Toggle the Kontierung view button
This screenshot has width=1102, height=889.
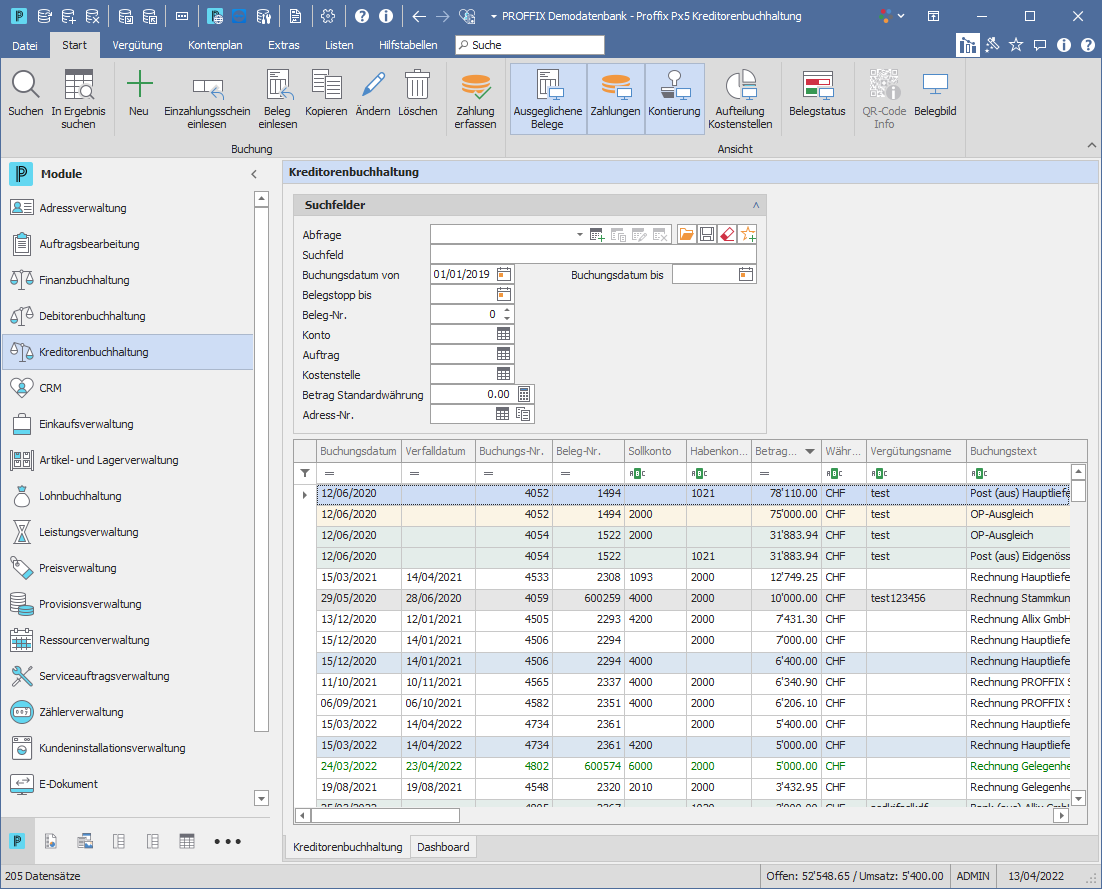click(674, 98)
